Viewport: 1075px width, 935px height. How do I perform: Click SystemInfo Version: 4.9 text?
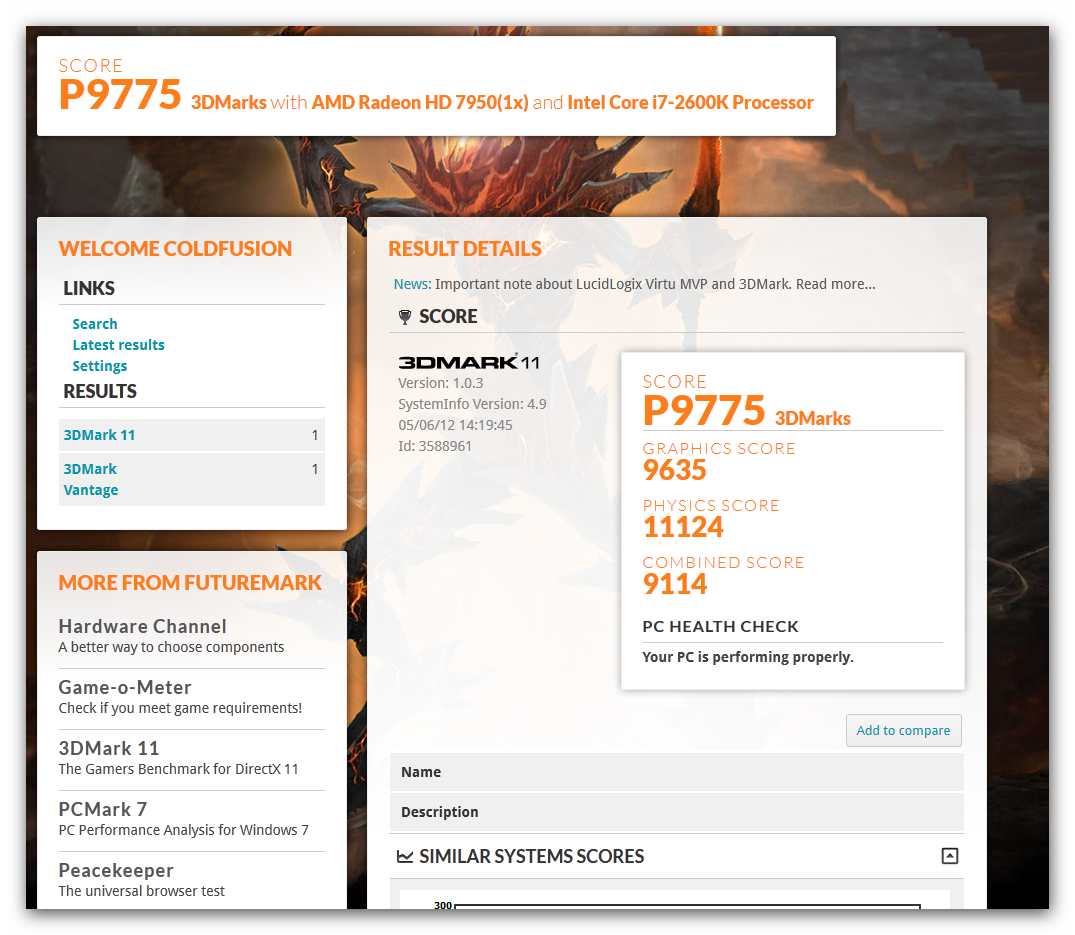472,404
